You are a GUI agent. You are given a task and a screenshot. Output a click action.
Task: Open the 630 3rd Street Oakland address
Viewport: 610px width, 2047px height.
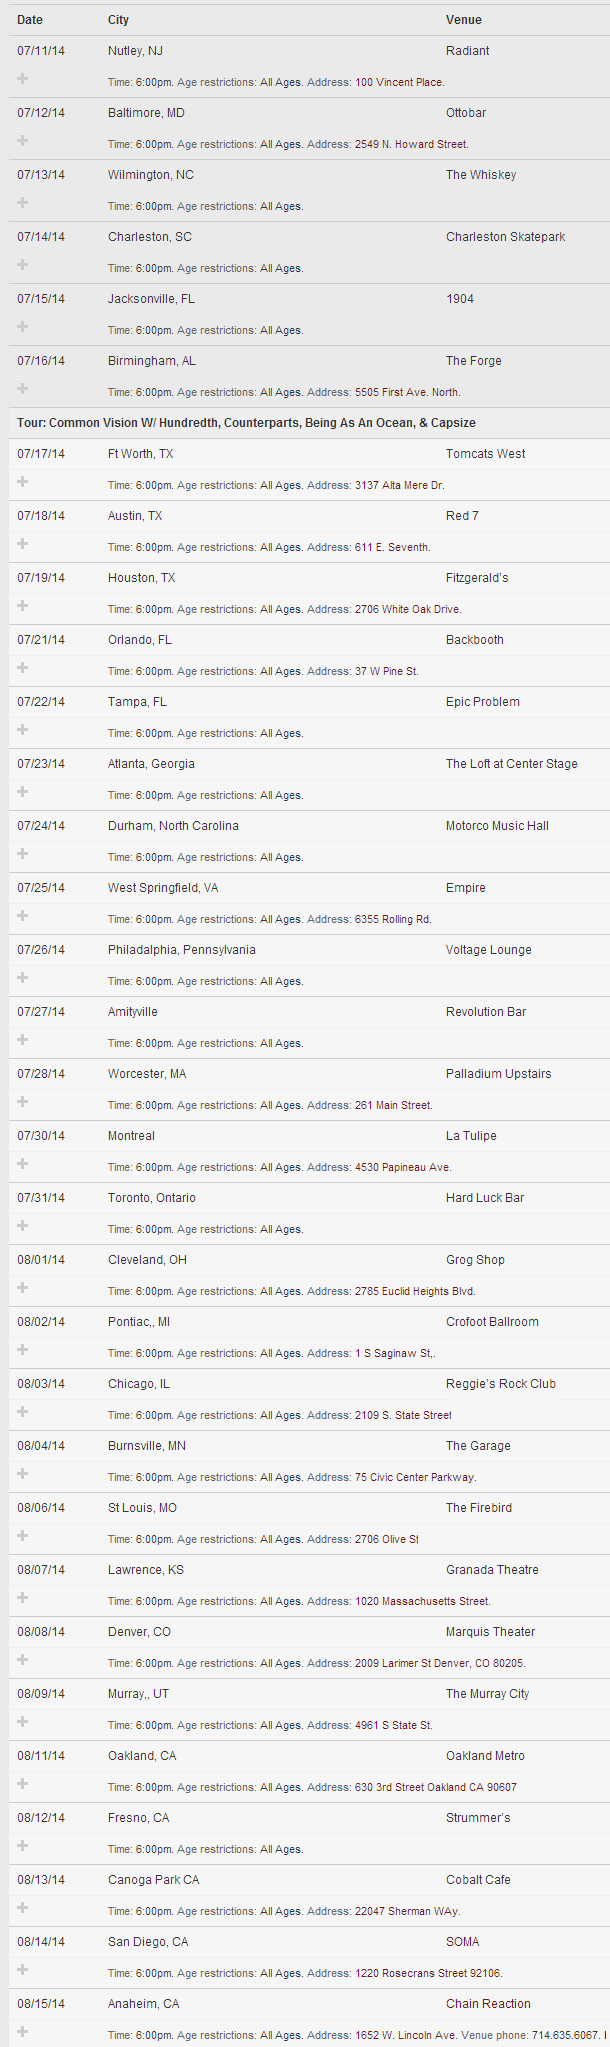pyautogui.click(x=435, y=1787)
